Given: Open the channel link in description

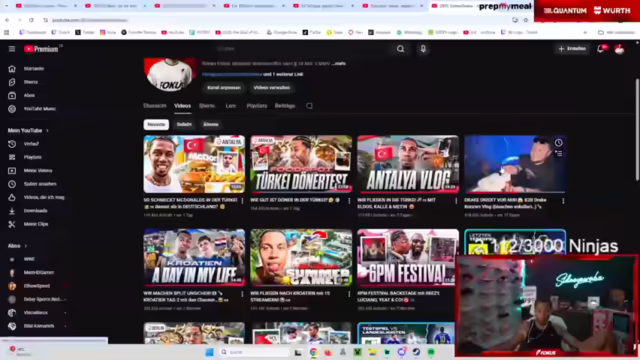Looking at the screenshot, I should (x=231, y=74).
